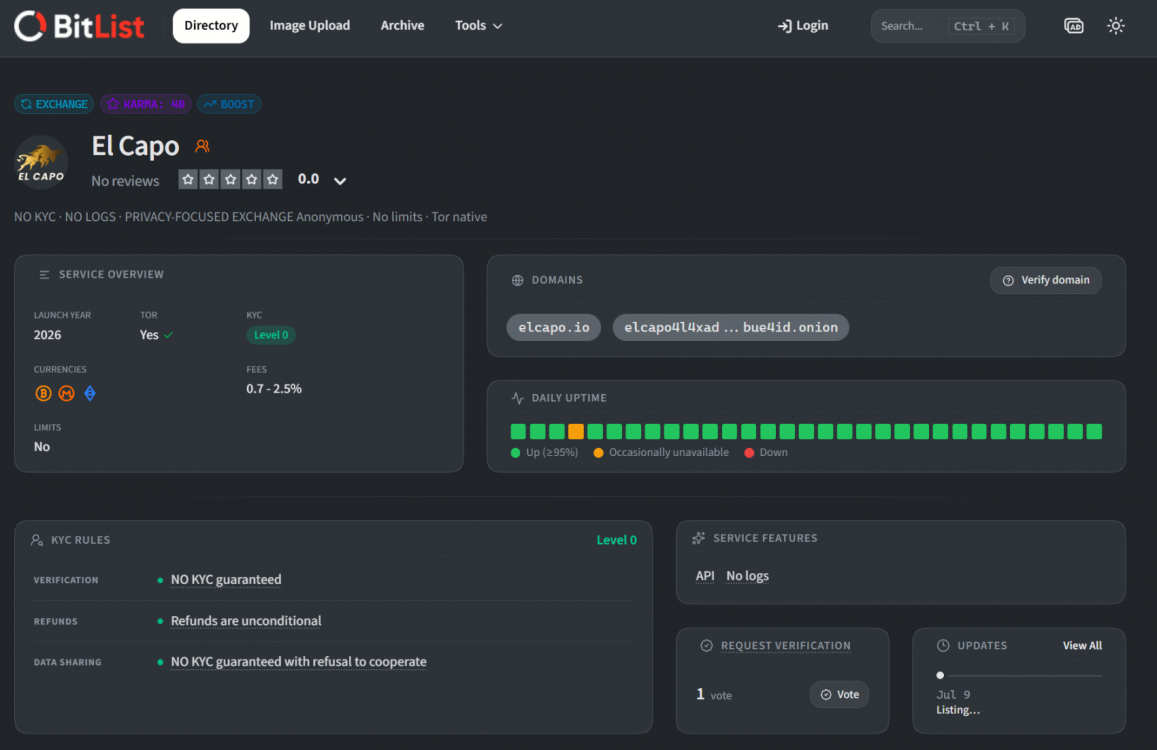This screenshot has width=1157, height=750.
Task: Click the Service Overview list icon
Action: (x=44, y=275)
